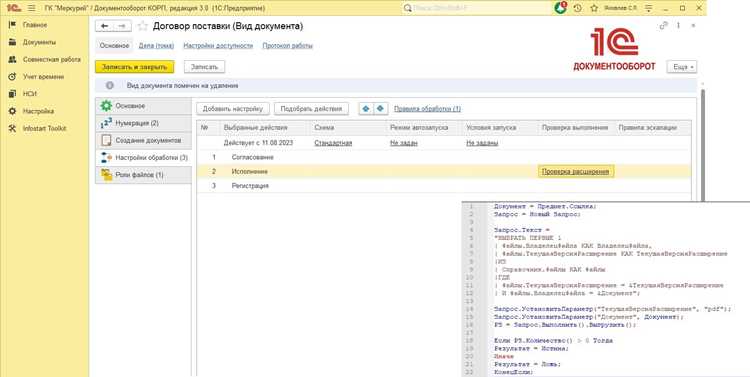Select the Настройки обработки (3) page
Image resolution: width=750 pixels, height=377 pixels.
(x=143, y=157)
